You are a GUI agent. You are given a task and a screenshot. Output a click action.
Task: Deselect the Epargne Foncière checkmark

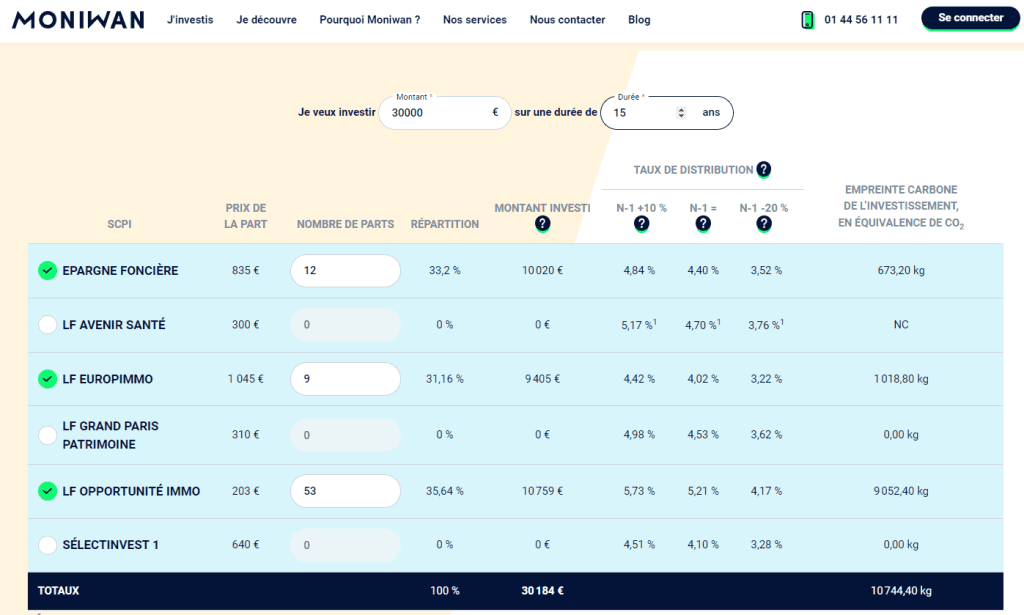coord(47,270)
